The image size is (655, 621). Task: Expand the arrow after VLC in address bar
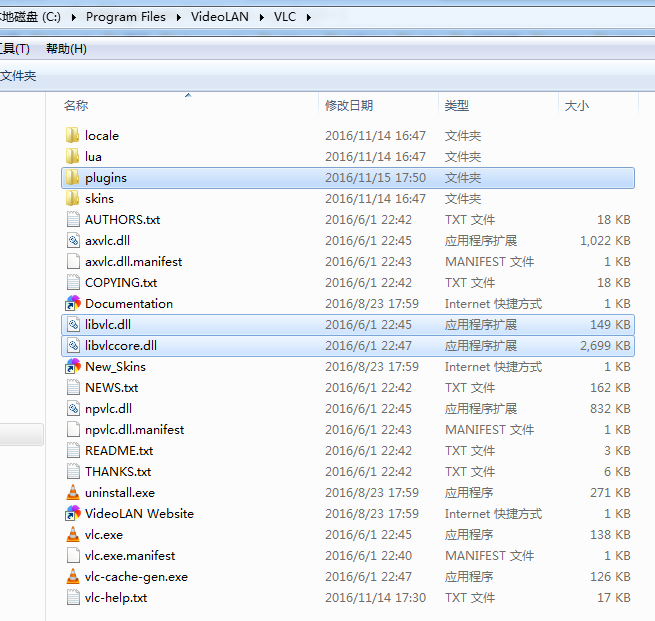(x=309, y=17)
